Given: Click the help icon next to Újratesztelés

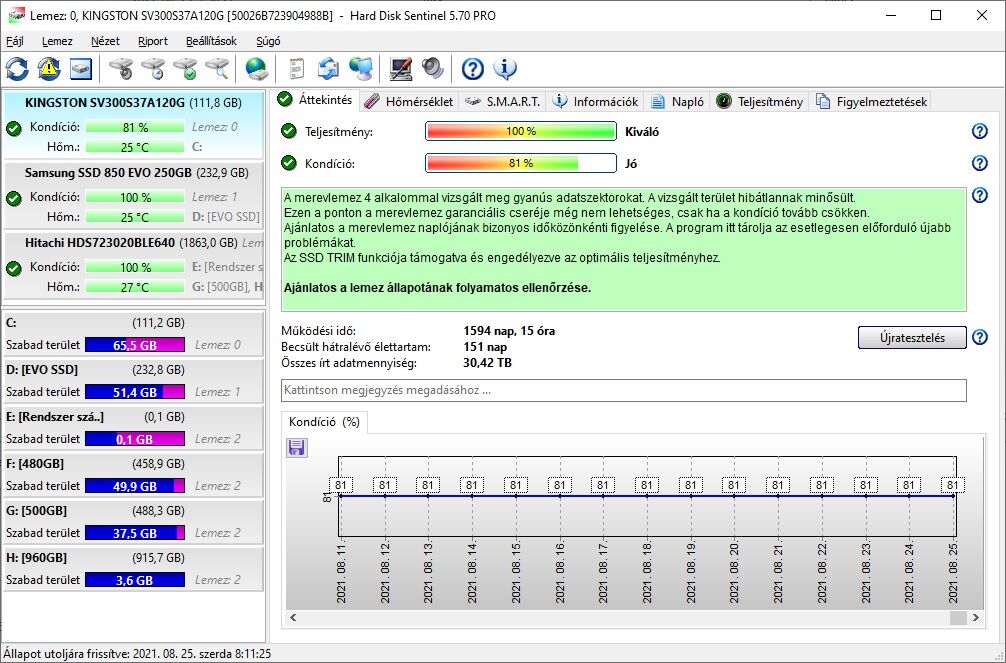Looking at the screenshot, I should point(980,337).
